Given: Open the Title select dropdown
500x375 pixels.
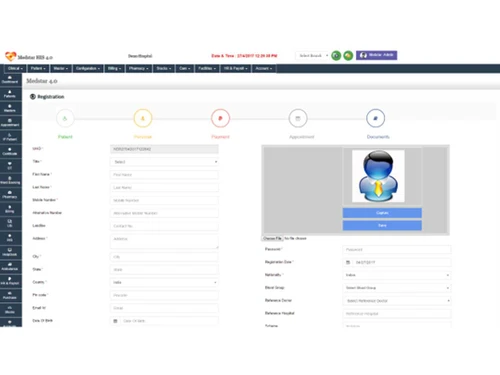Looking at the screenshot, I should [164, 162].
